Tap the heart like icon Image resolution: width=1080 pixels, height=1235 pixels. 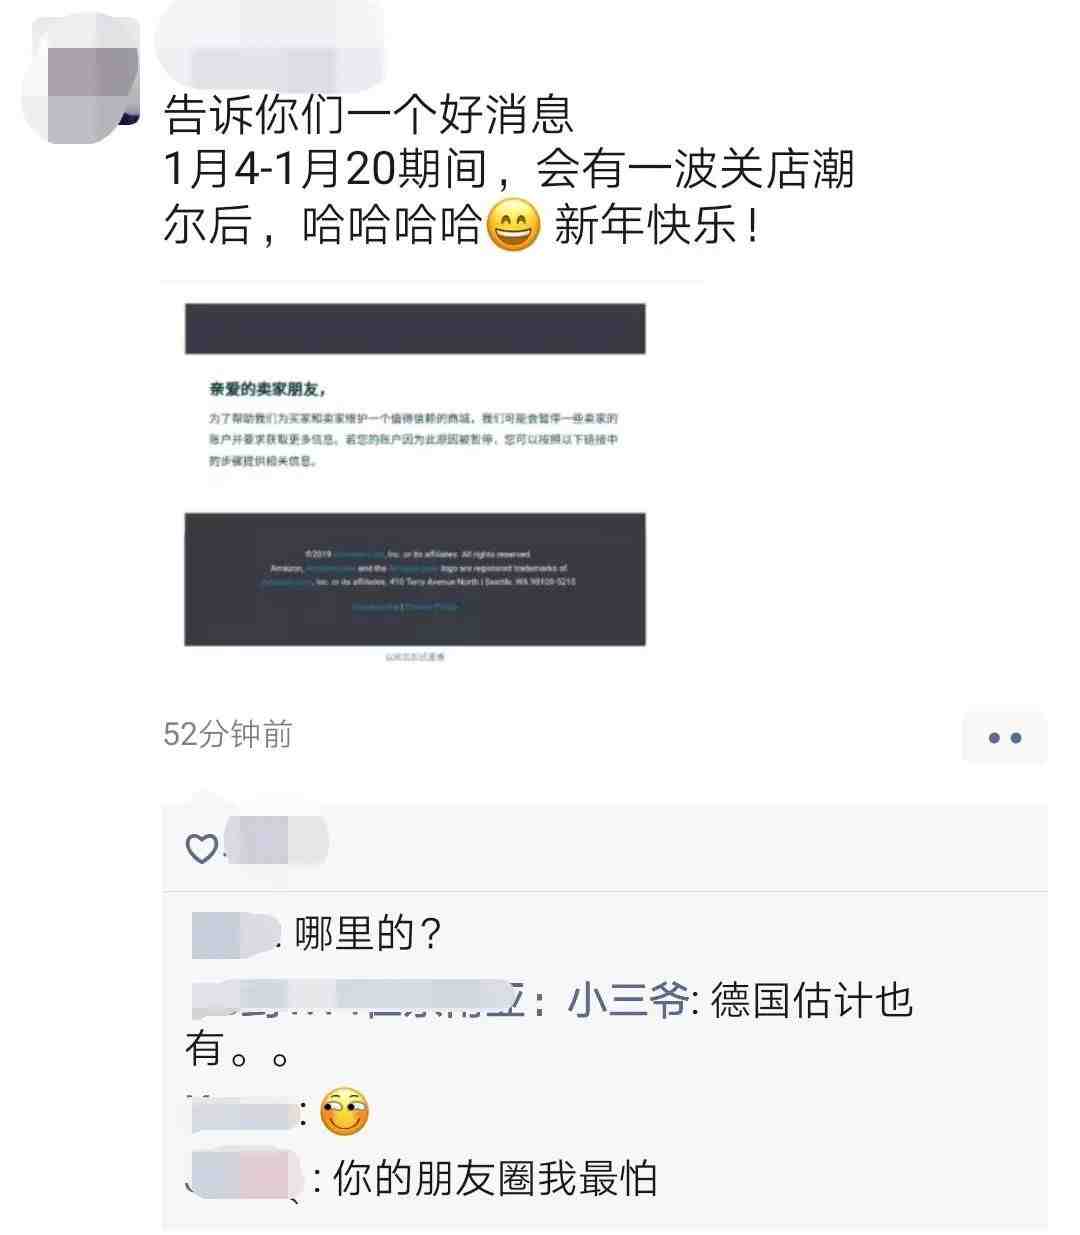[202, 849]
